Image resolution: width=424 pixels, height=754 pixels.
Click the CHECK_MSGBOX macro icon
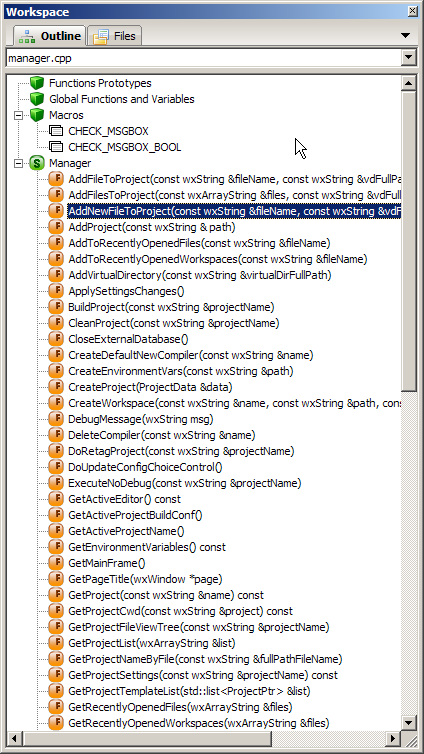click(56, 131)
